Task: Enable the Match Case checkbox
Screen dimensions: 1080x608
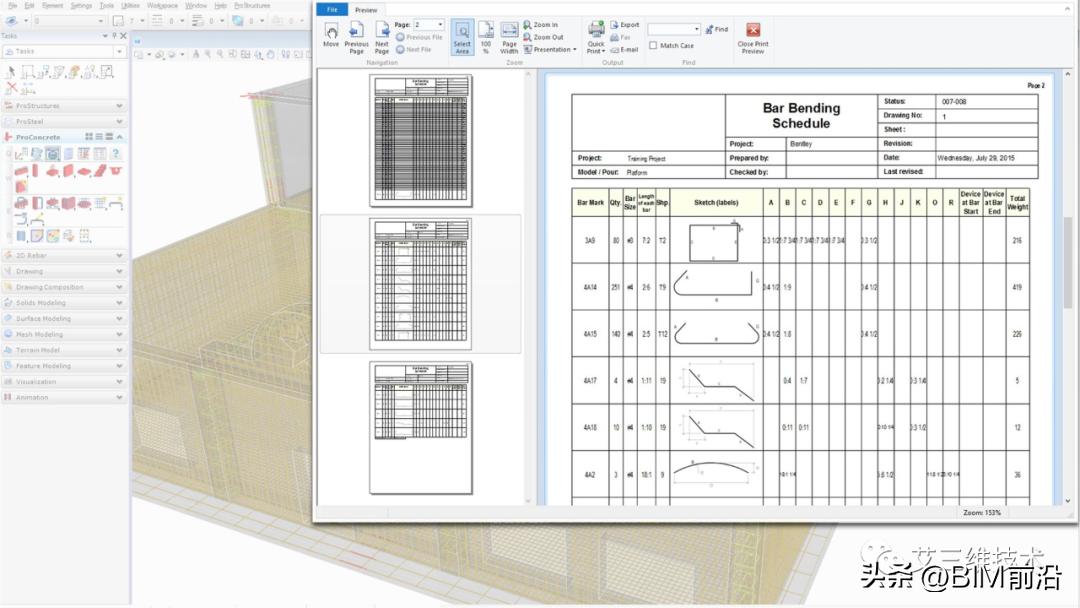Action: point(653,45)
